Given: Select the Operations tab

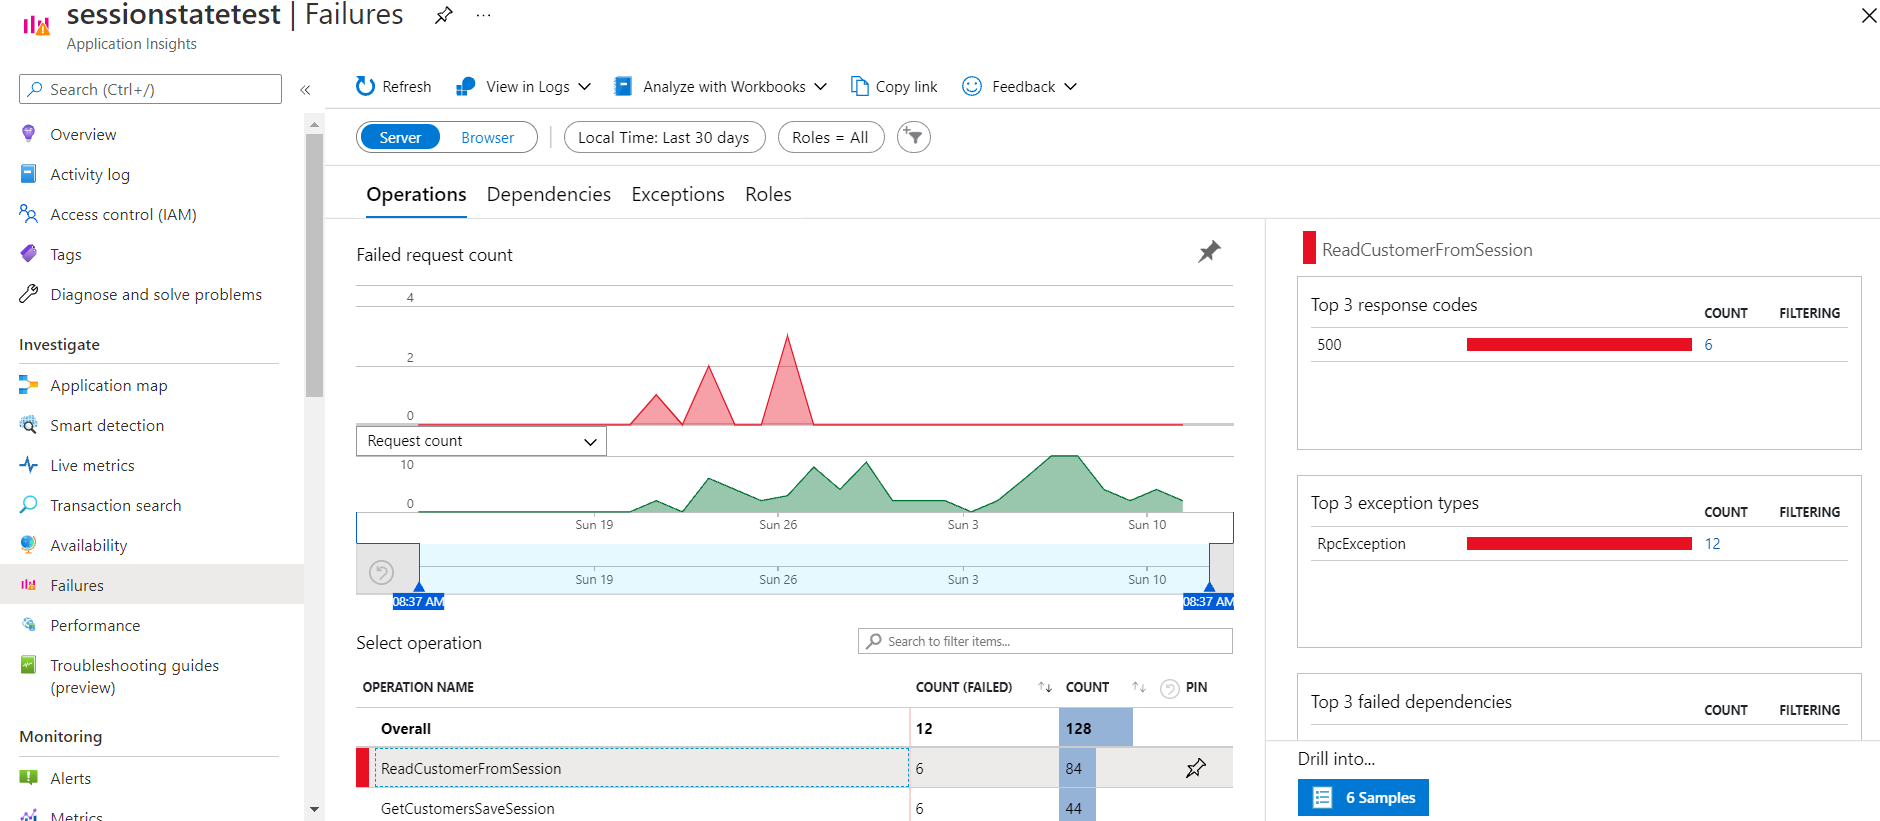Looking at the screenshot, I should pyautogui.click(x=416, y=194).
